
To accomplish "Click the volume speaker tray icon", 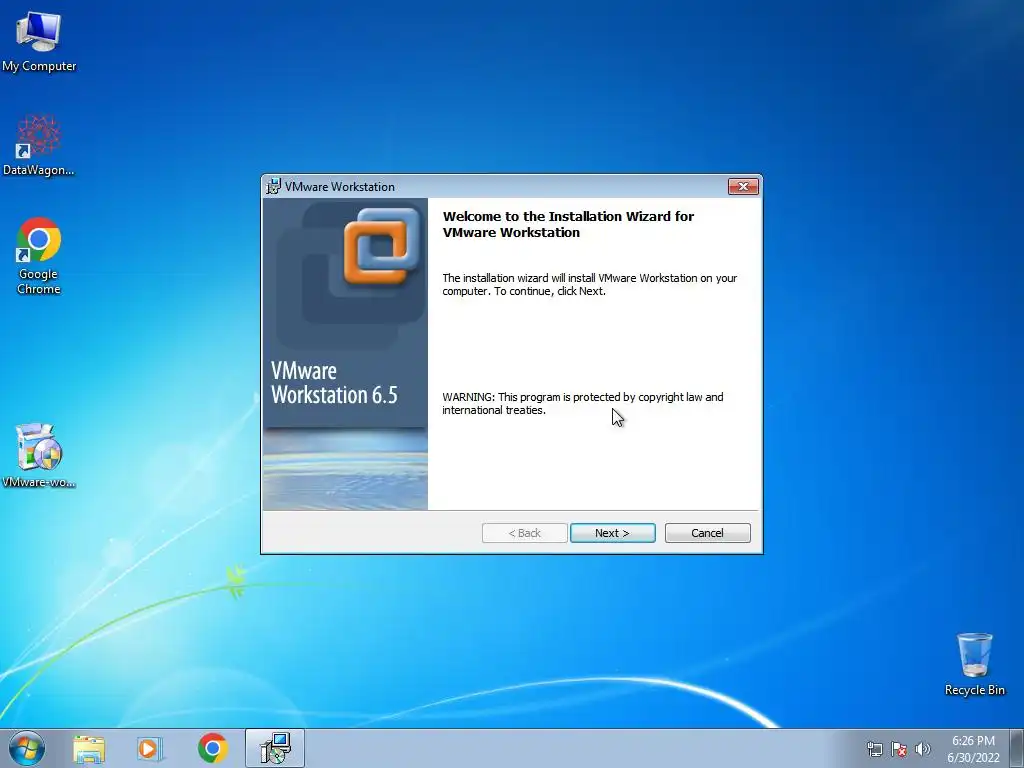I will click(923, 749).
